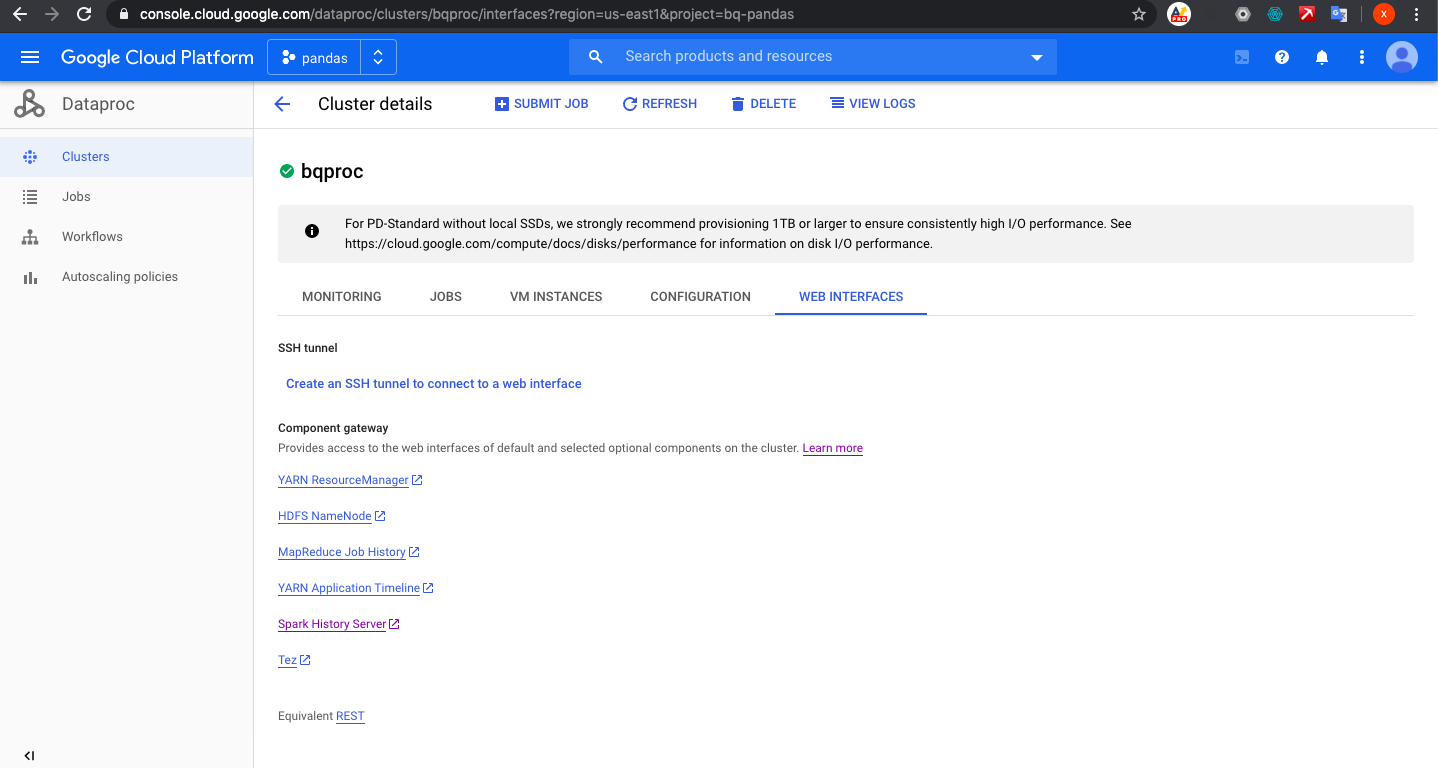
Task: Open the Equivalent REST link
Action: click(x=350, y=716)
